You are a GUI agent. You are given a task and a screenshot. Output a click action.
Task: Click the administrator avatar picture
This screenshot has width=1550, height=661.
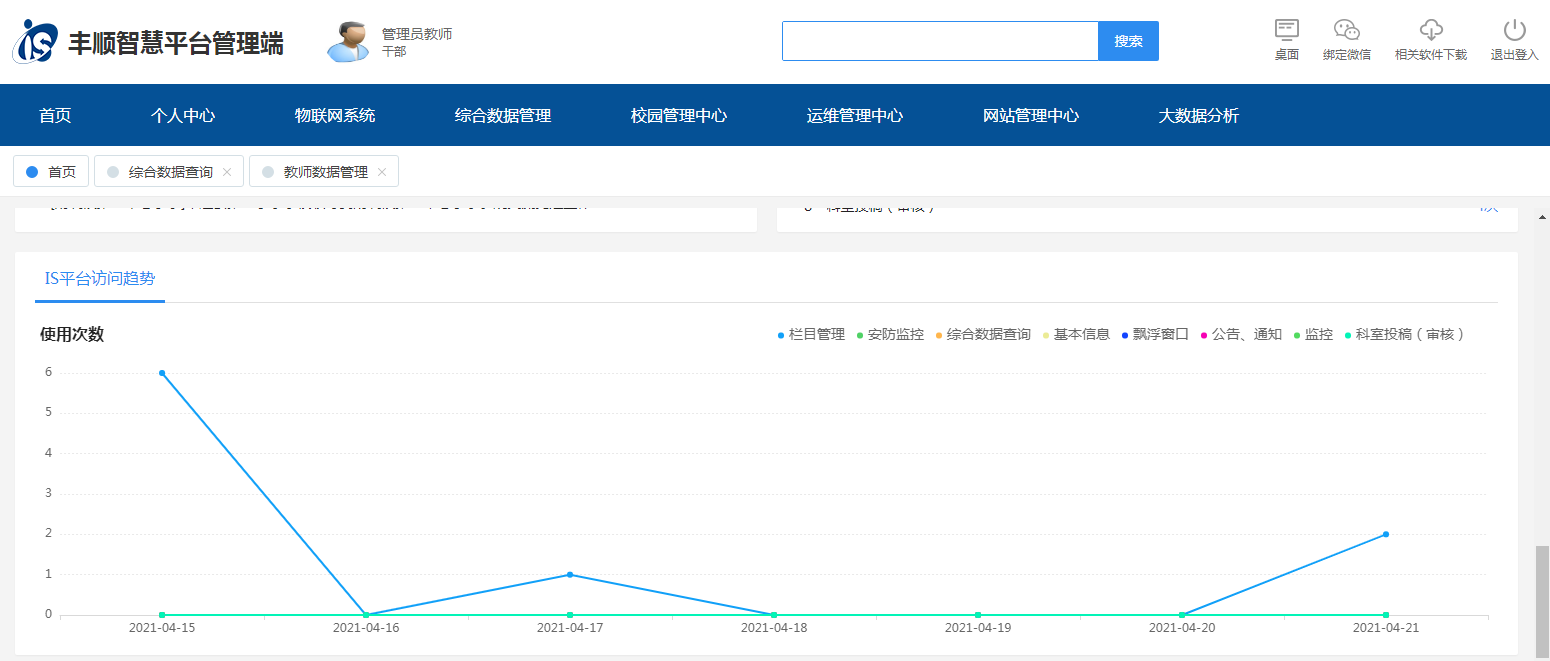[x=347, y=42]
